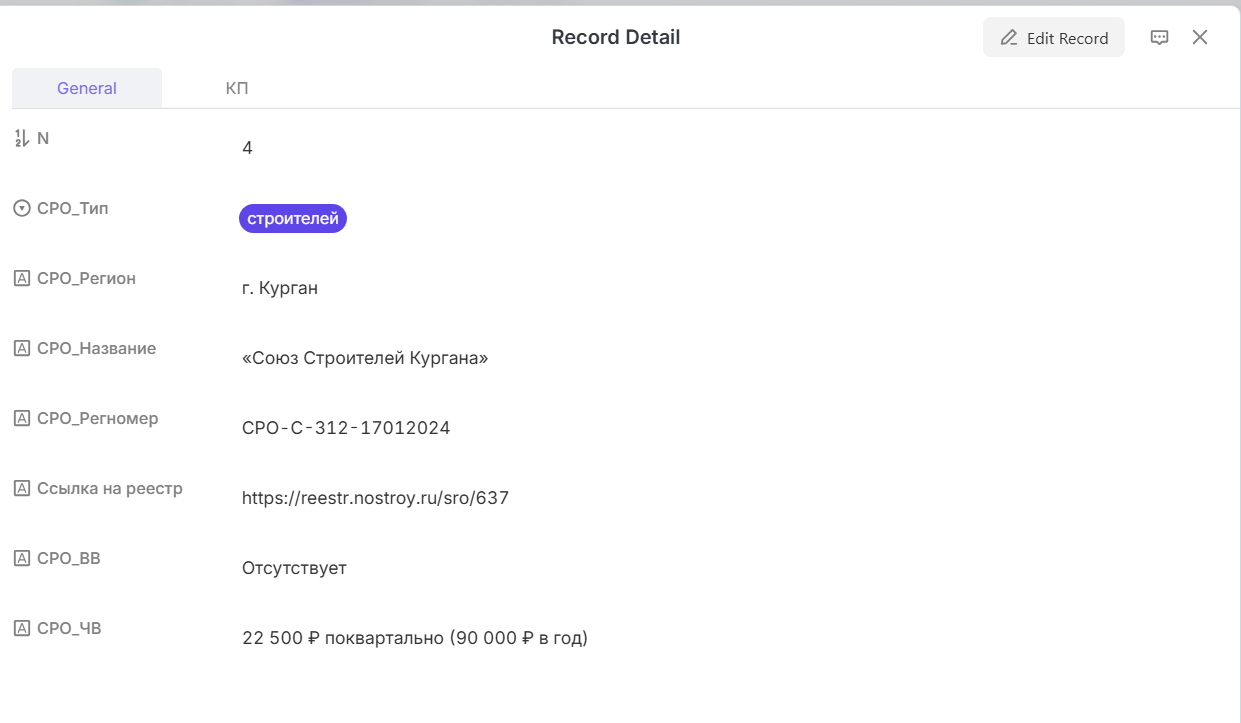Click the text field icon beside СРО_Регион
Image resolution: width=1241 pixels, height=723 pixels.
(21, 279)
